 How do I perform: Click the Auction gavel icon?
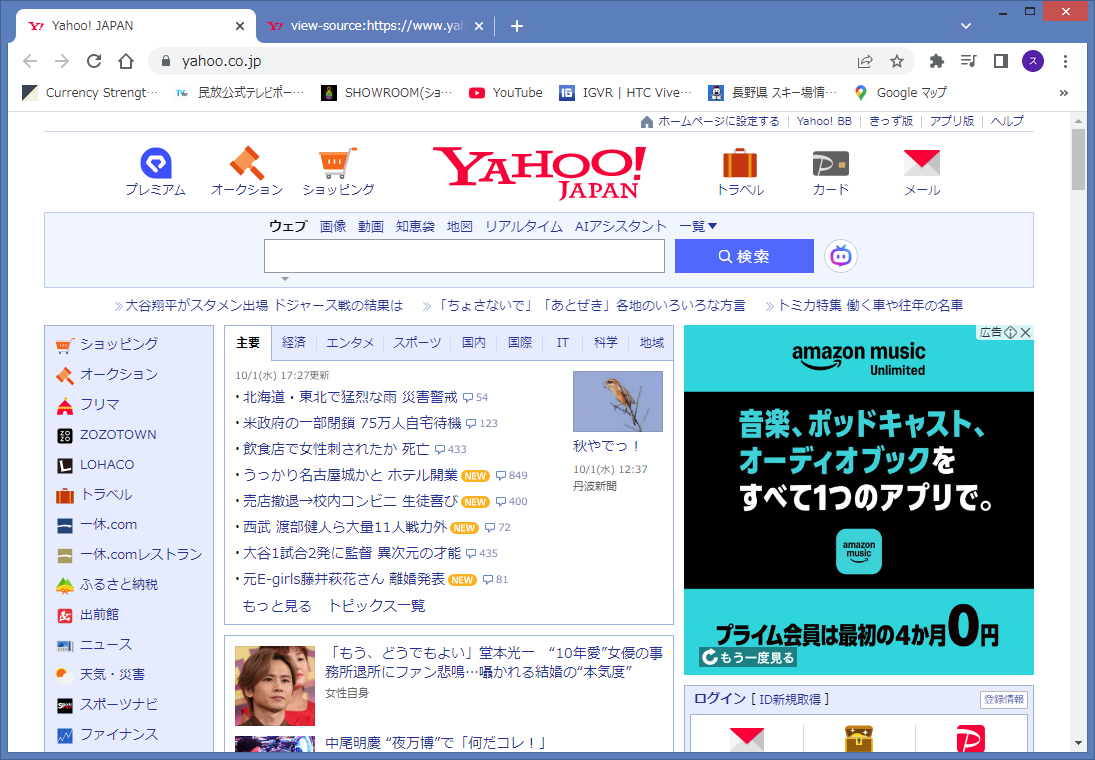[x=246, y=163]
